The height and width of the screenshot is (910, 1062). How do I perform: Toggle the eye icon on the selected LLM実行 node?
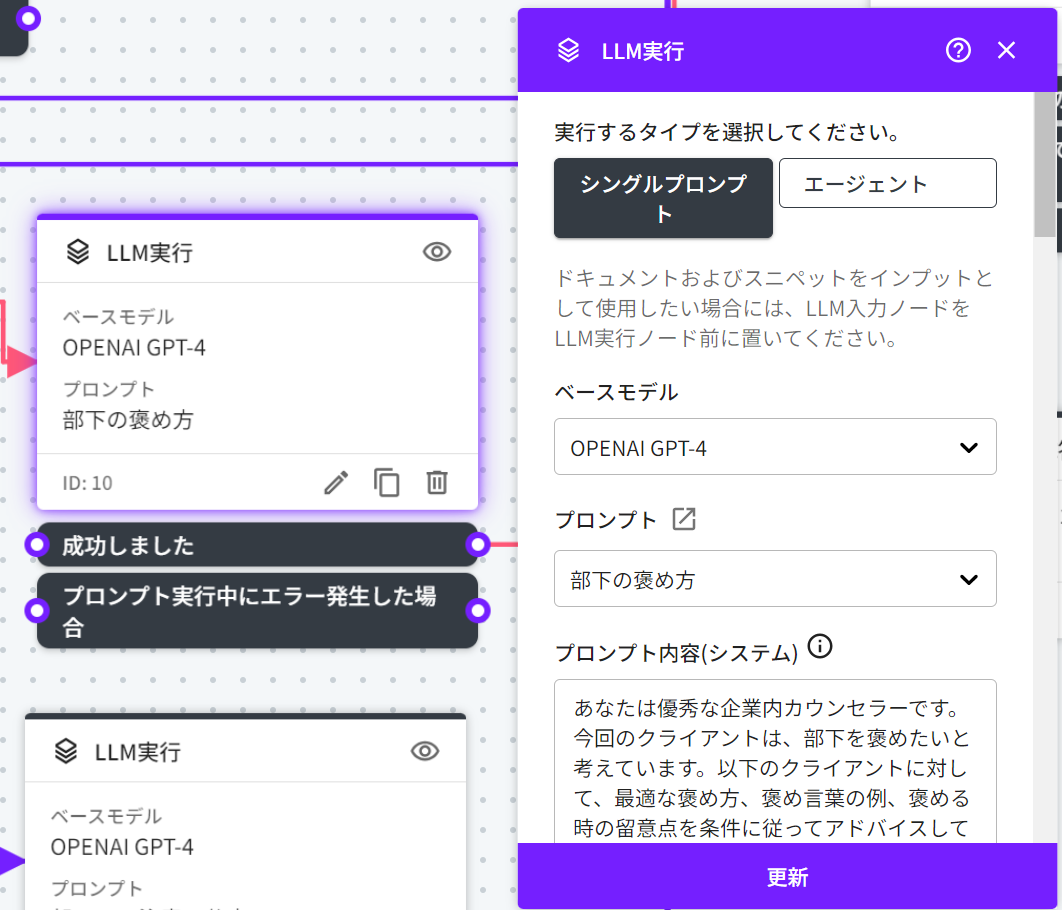pos(437,252)
